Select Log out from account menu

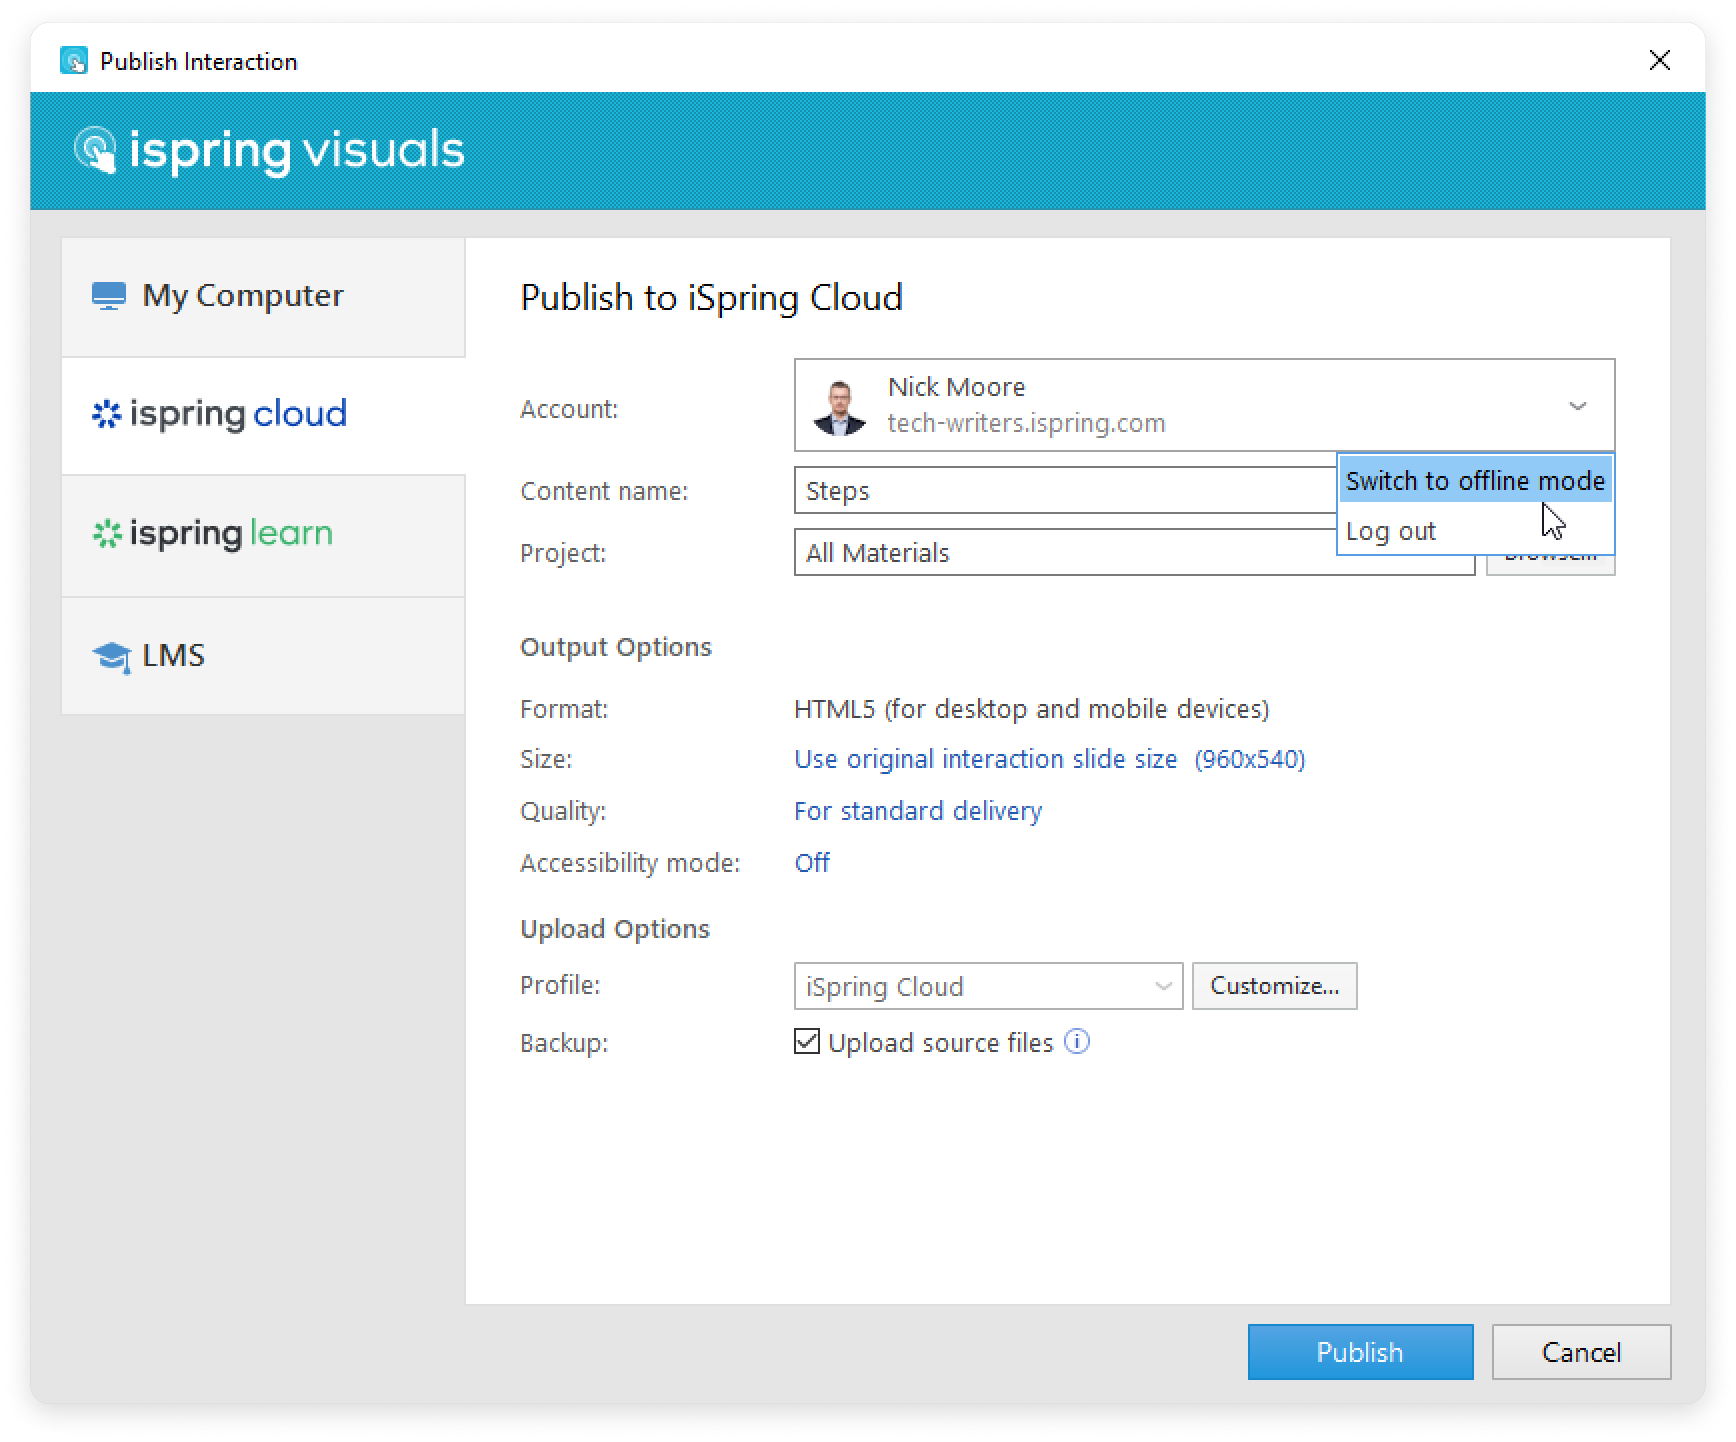tap(1475, 531)
